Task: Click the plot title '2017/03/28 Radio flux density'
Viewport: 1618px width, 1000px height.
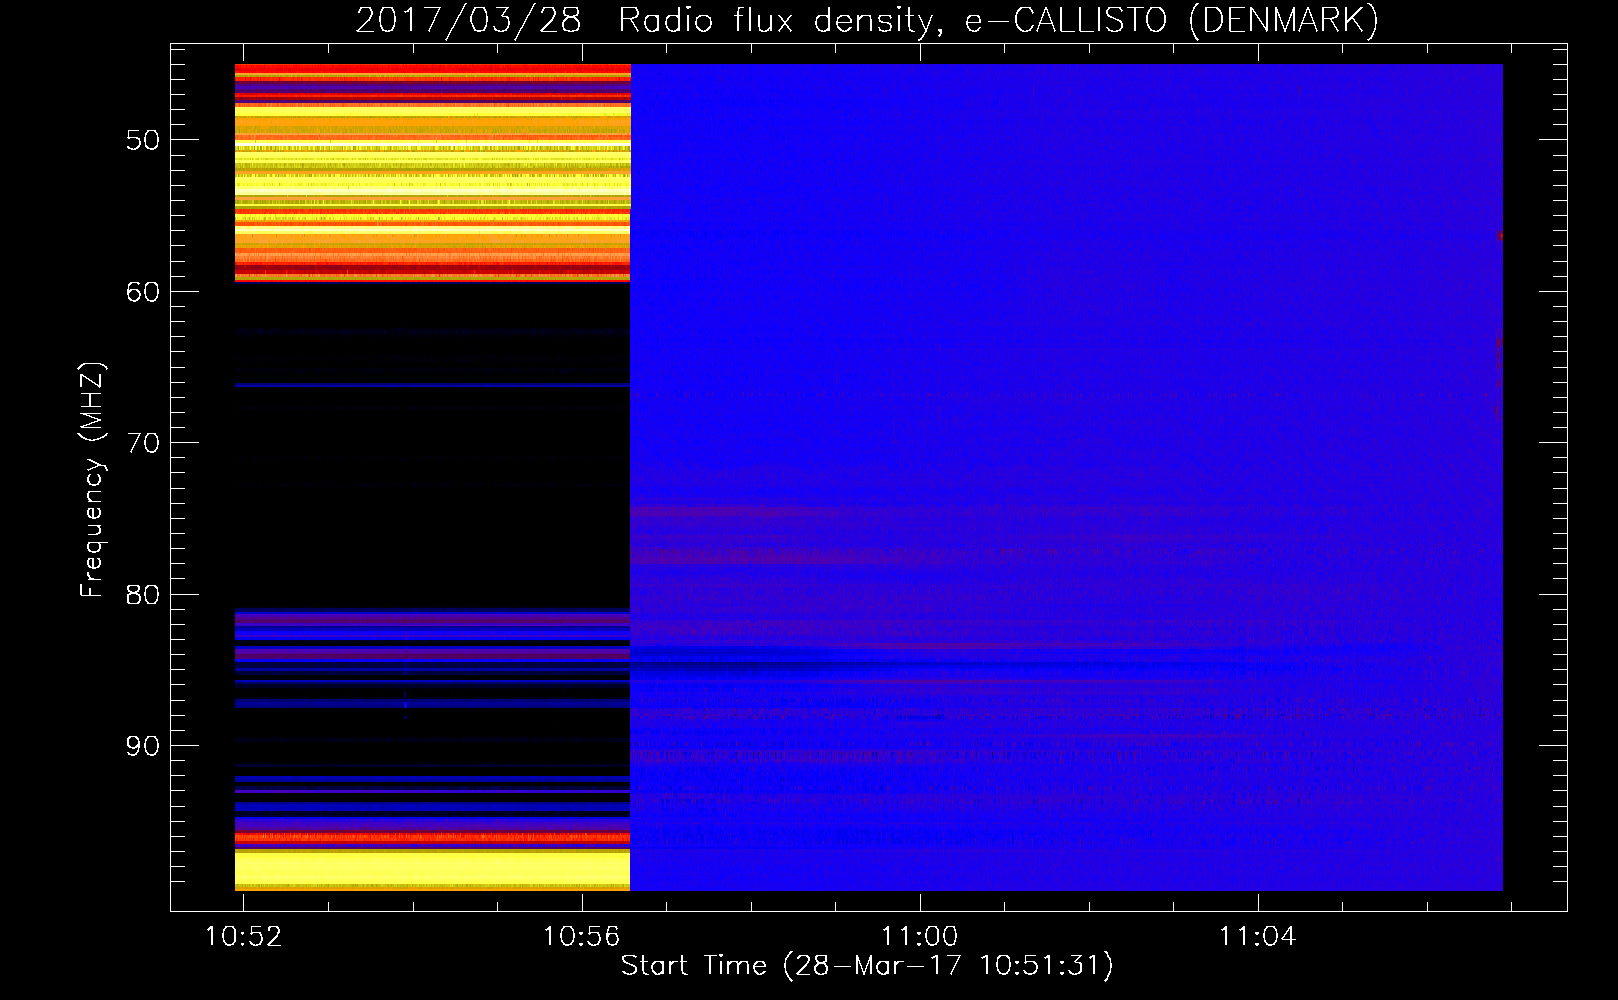Action: pos(867,21)
